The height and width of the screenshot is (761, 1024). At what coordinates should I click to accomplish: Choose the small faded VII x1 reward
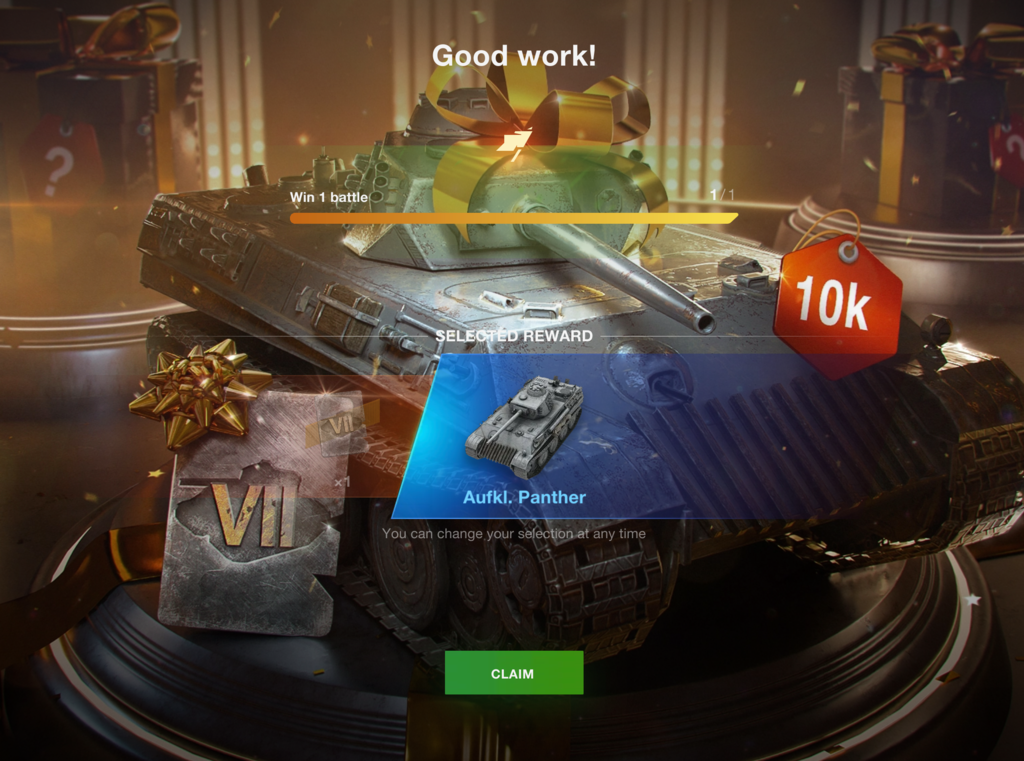click(x=340, y=431)
